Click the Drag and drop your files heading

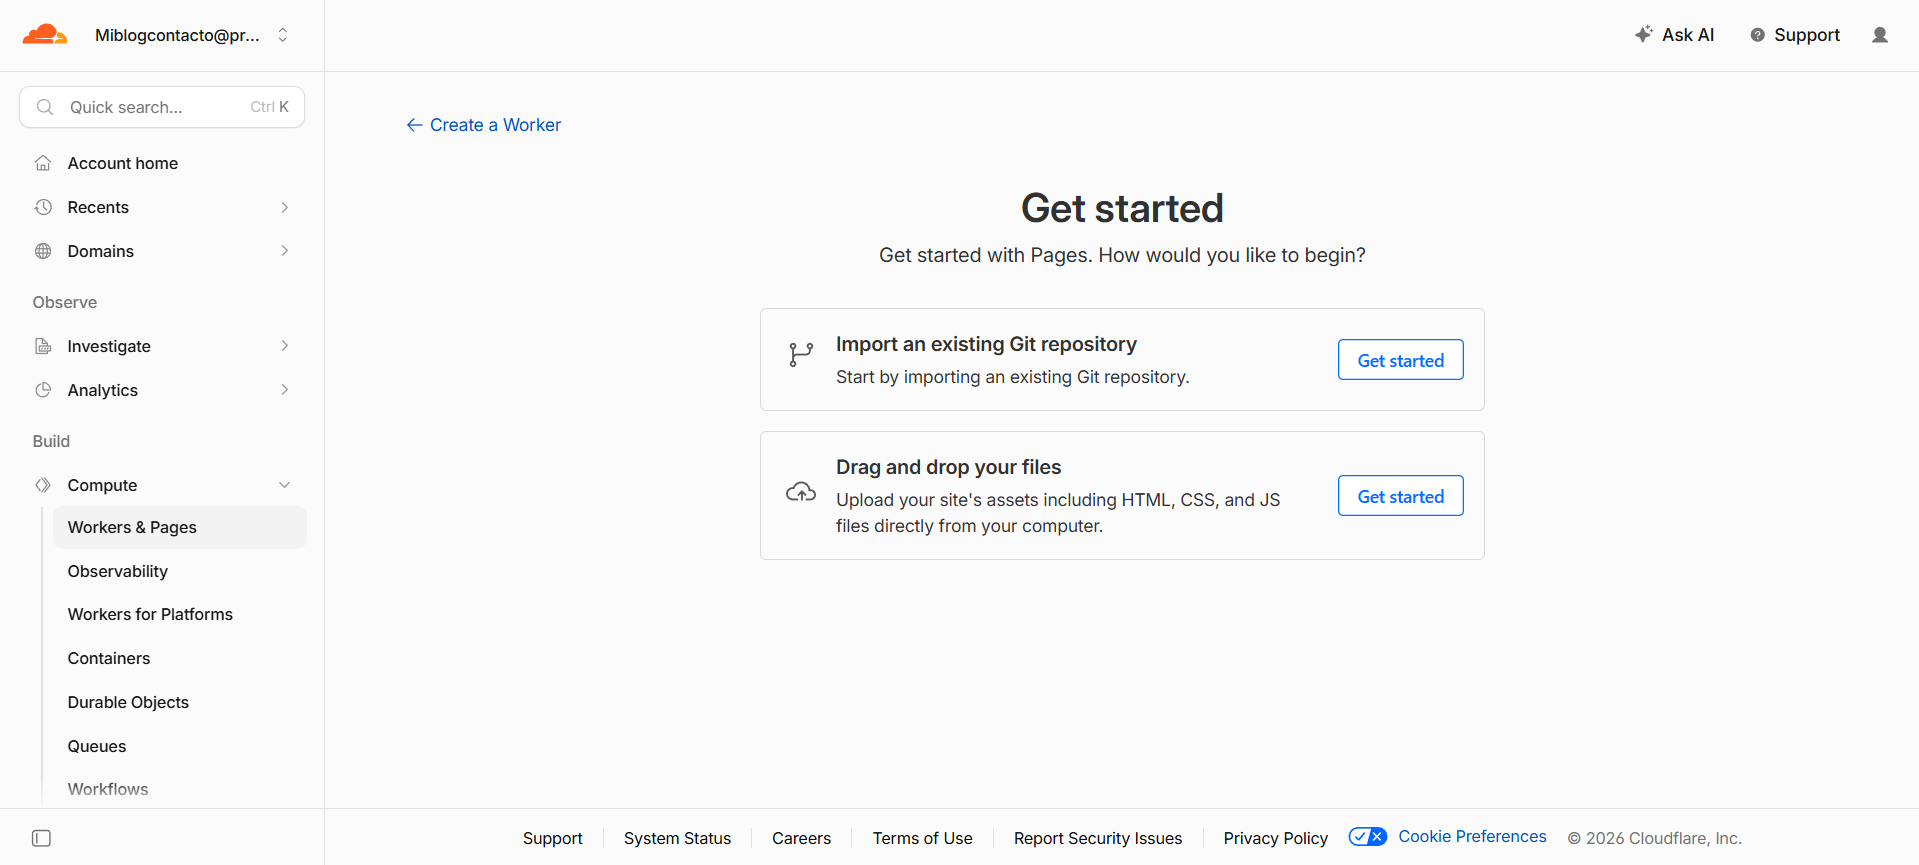(x=948, y=467)
